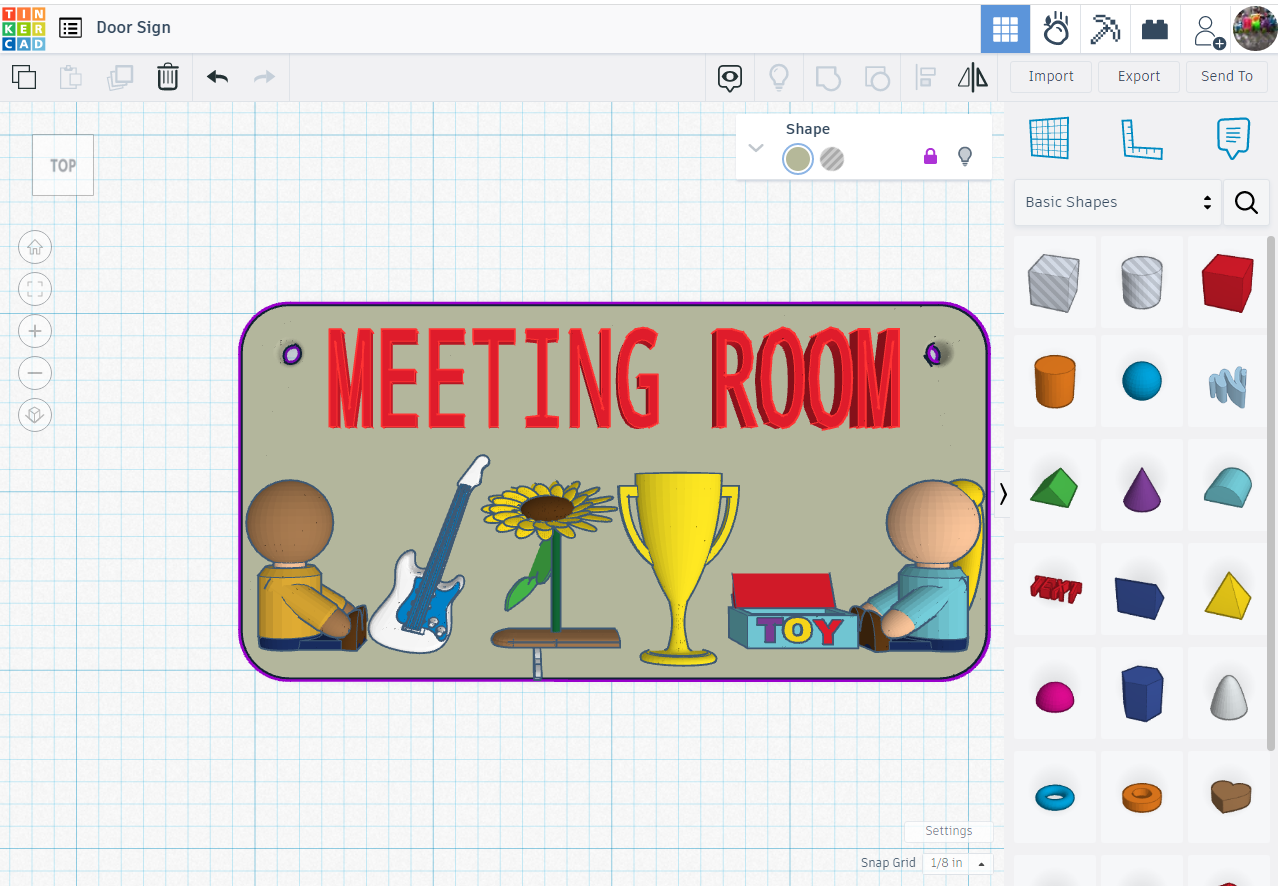Select the blue Sphere shape
The width and height of the screenshot is (1278, 886).
coord(1141,381)
